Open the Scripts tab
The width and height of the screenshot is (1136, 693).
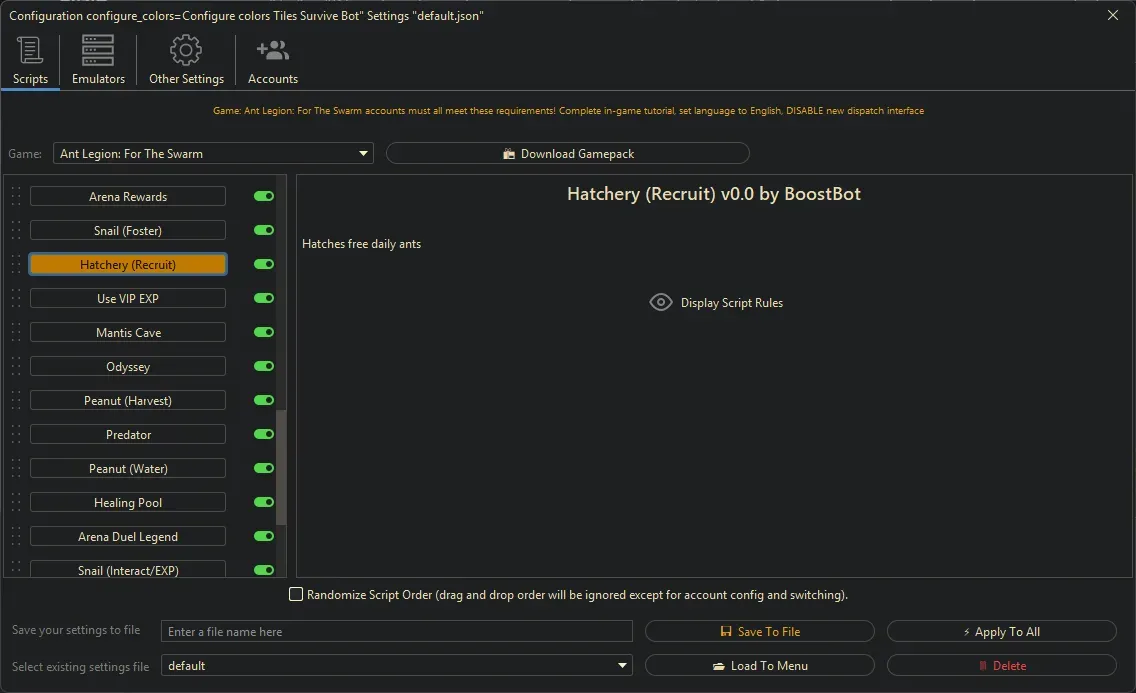tap(30, 60)
